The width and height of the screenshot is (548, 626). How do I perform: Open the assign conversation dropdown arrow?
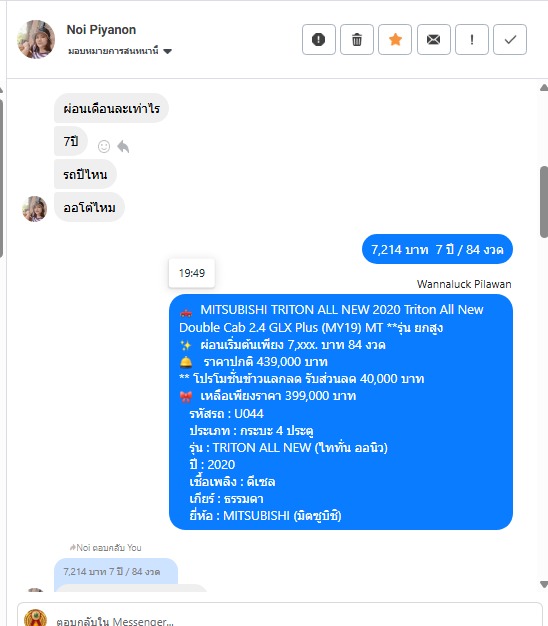pyautogui.click(x=168, y=51)
